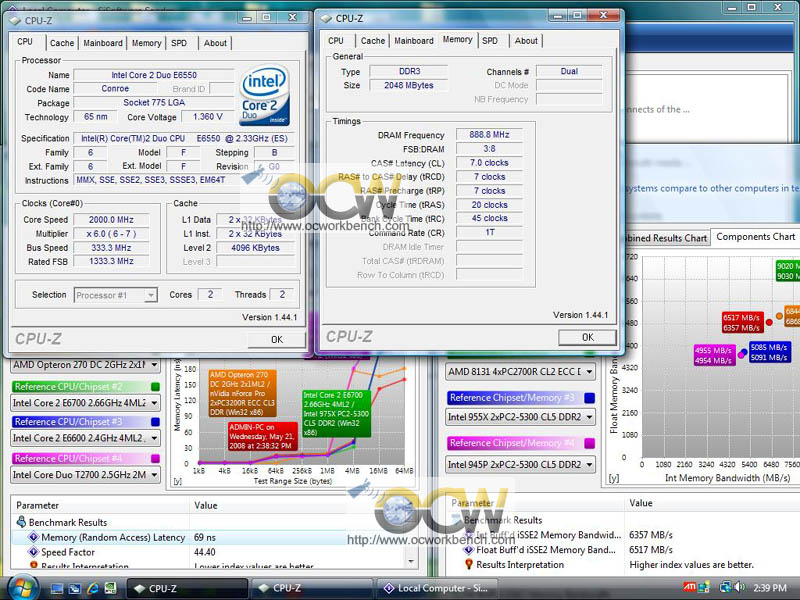
Task: Click the pin icon beside Results Interpretation in bandwidth list
Action: pyautogui.click(x=468, y=564)
